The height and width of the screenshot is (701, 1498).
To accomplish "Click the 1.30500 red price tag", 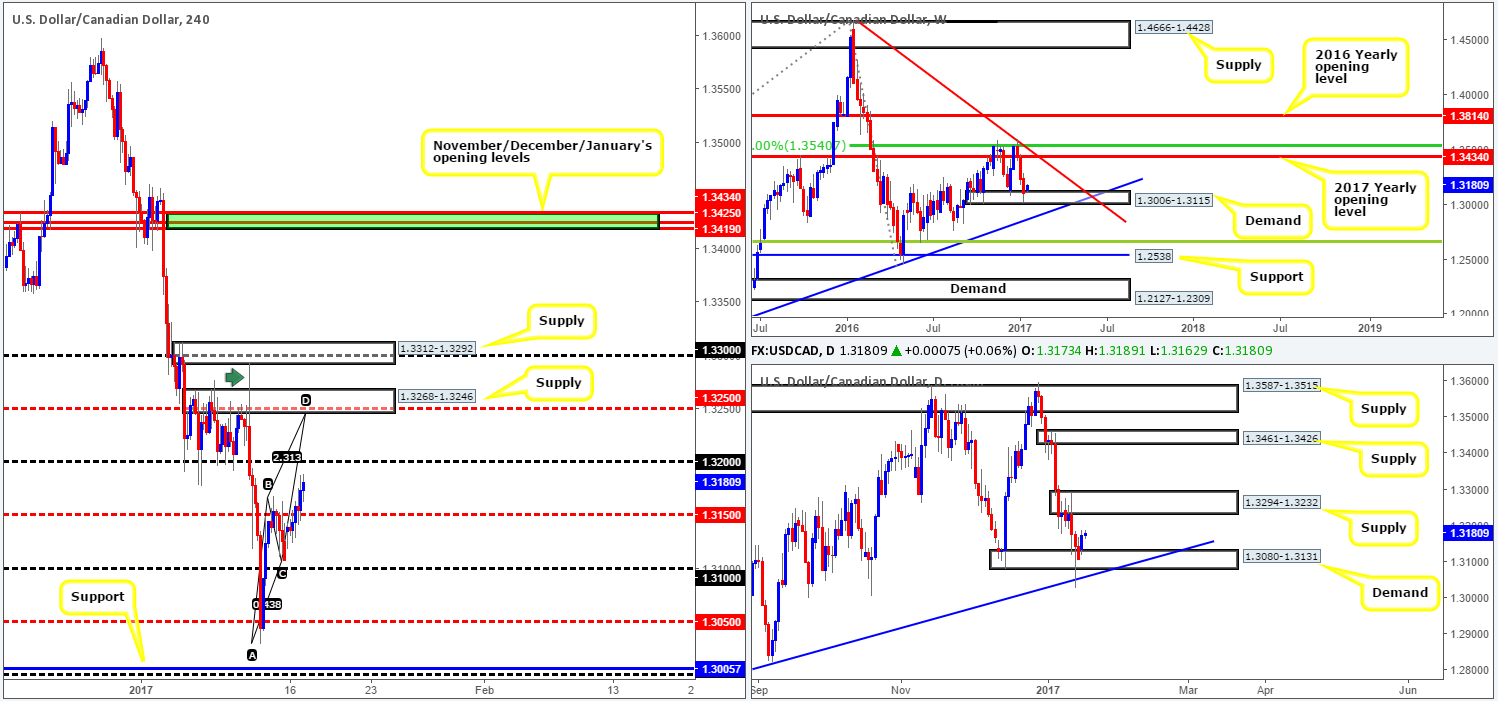I will click(x=722, y=621).
